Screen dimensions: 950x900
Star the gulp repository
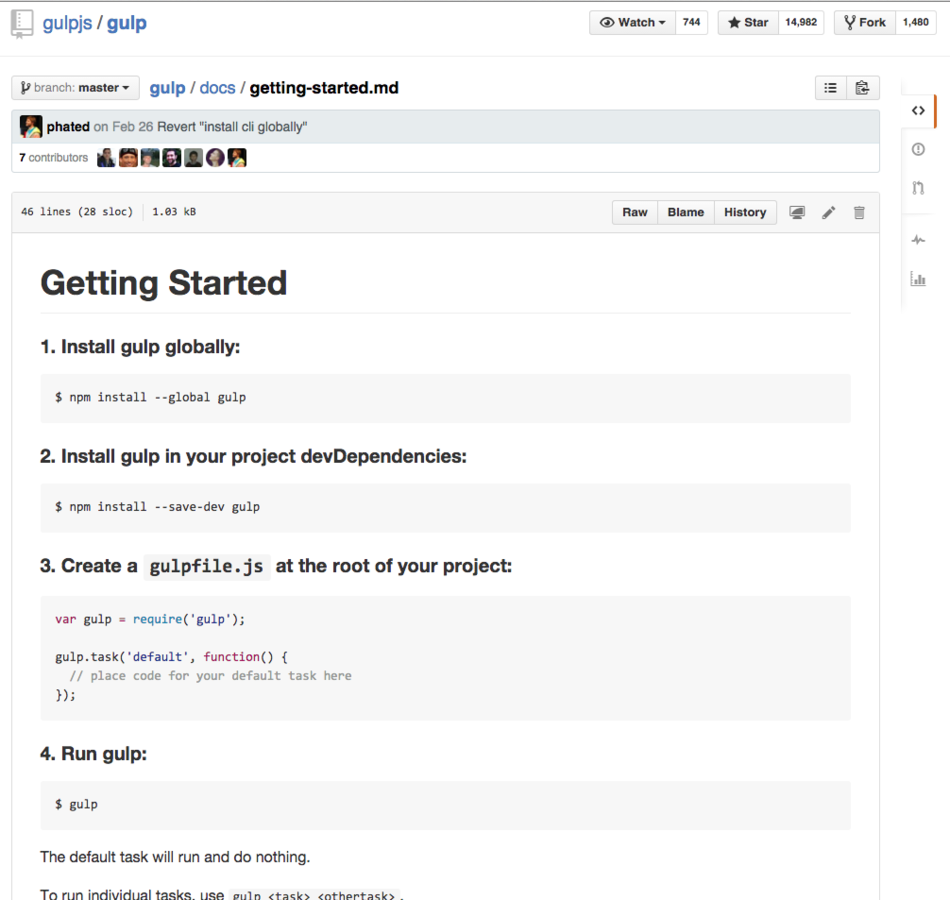point(748,22)
